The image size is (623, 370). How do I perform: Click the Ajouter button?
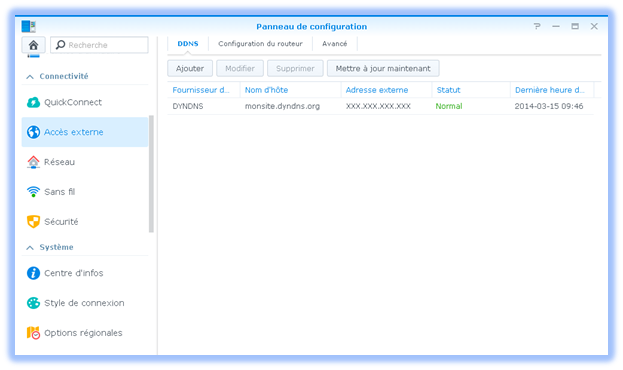190,68
